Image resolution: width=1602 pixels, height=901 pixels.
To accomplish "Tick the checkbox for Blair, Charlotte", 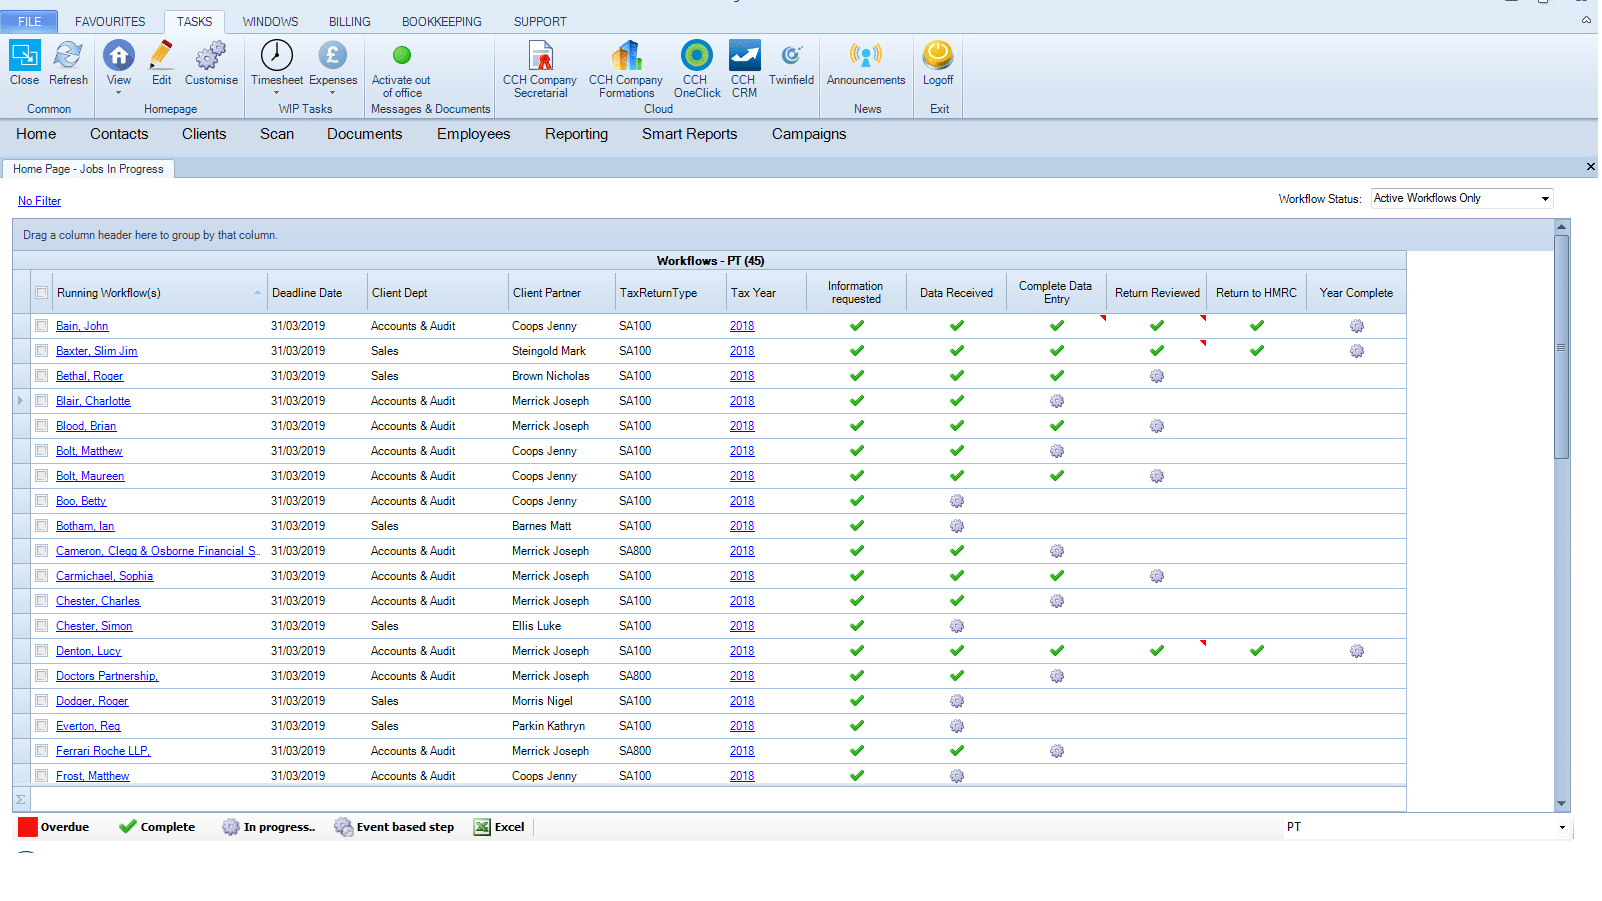I will click(x=41, y=401).
